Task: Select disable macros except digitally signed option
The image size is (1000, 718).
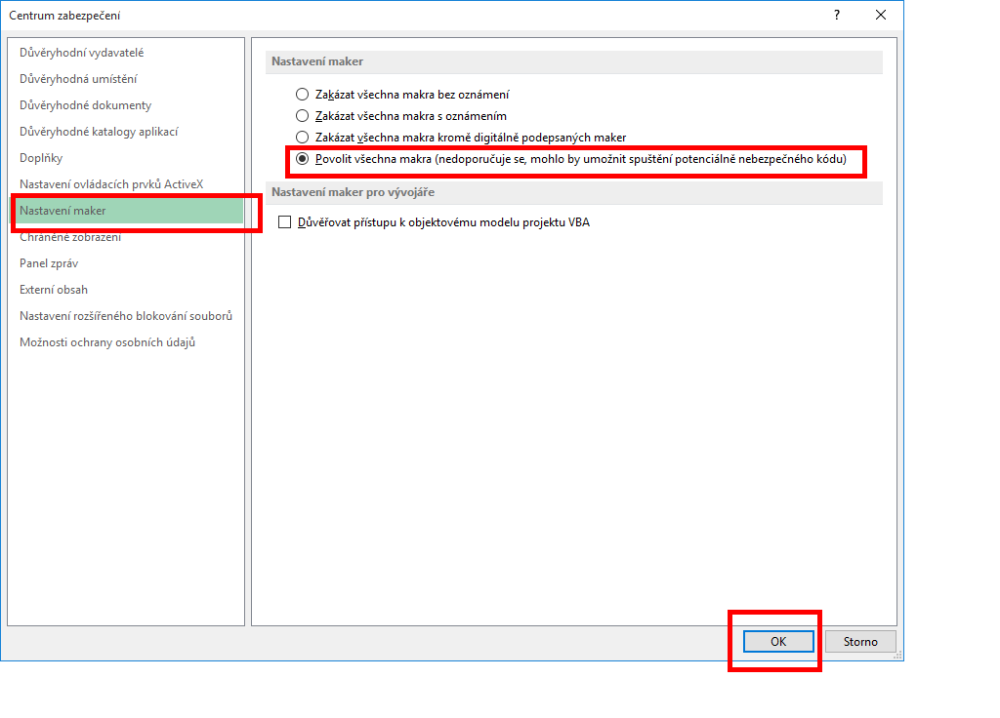Action: 302,137
